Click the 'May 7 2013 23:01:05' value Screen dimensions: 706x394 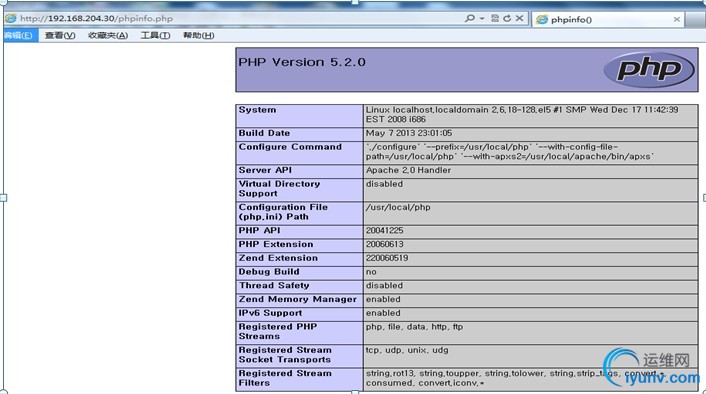click(409, 133)
